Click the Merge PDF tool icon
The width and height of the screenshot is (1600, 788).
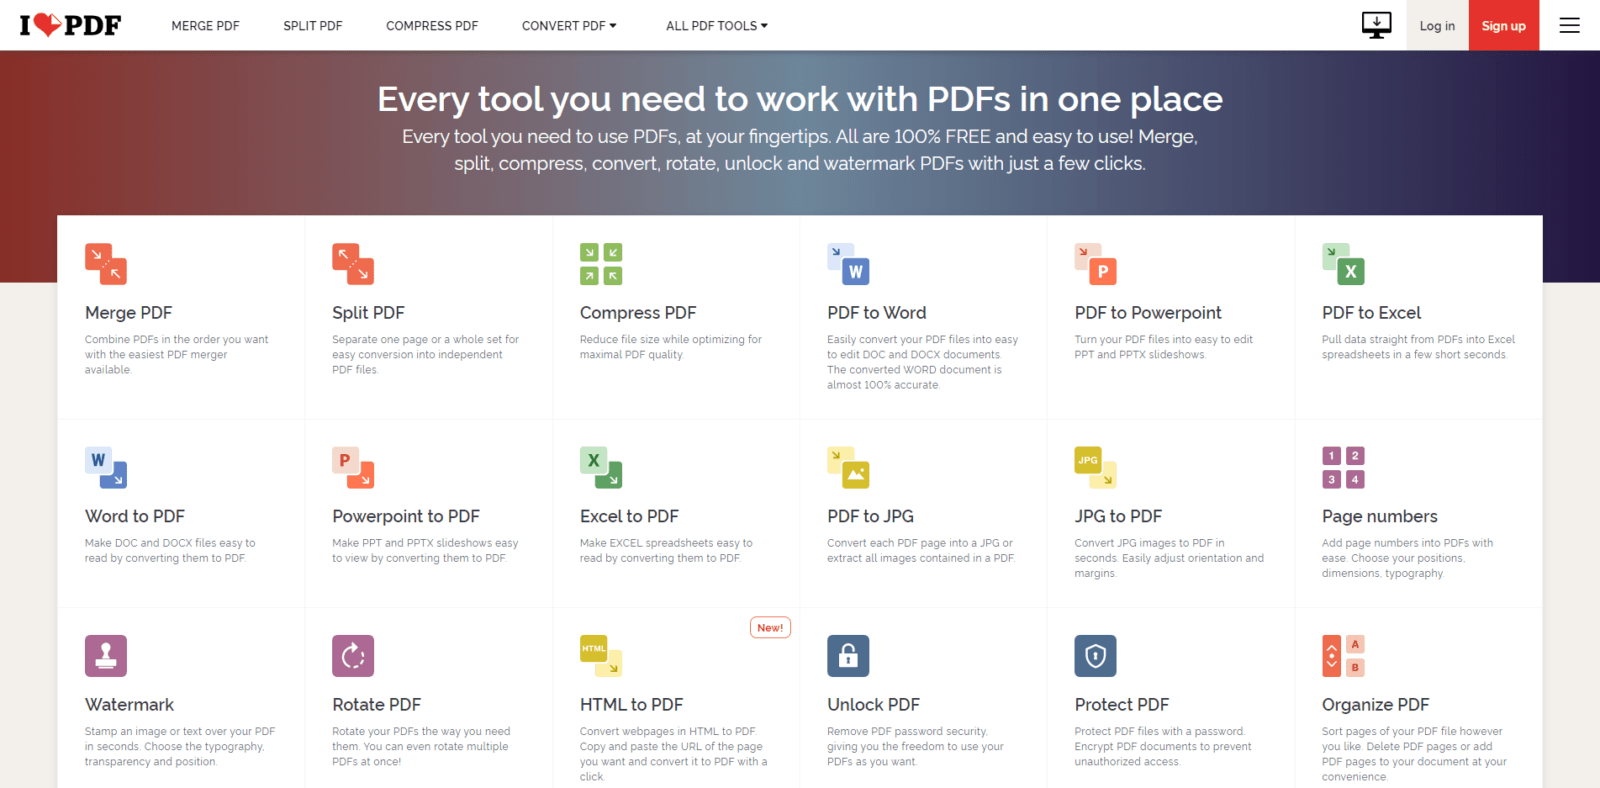106,264
